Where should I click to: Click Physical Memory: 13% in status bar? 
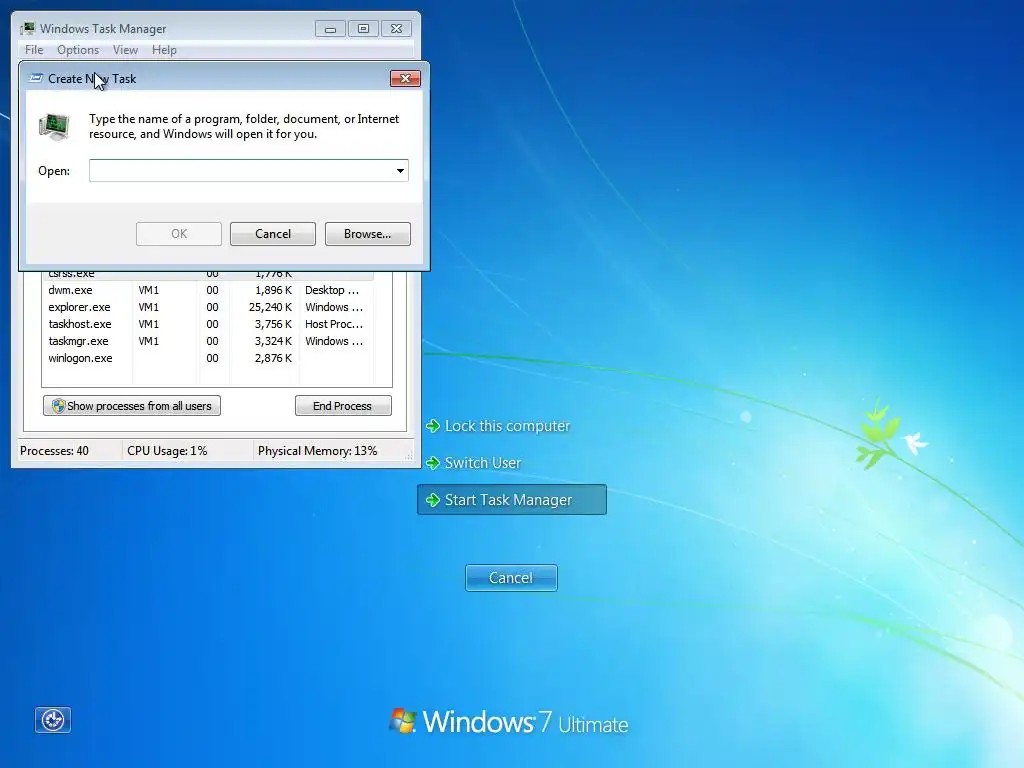(317, 451)
